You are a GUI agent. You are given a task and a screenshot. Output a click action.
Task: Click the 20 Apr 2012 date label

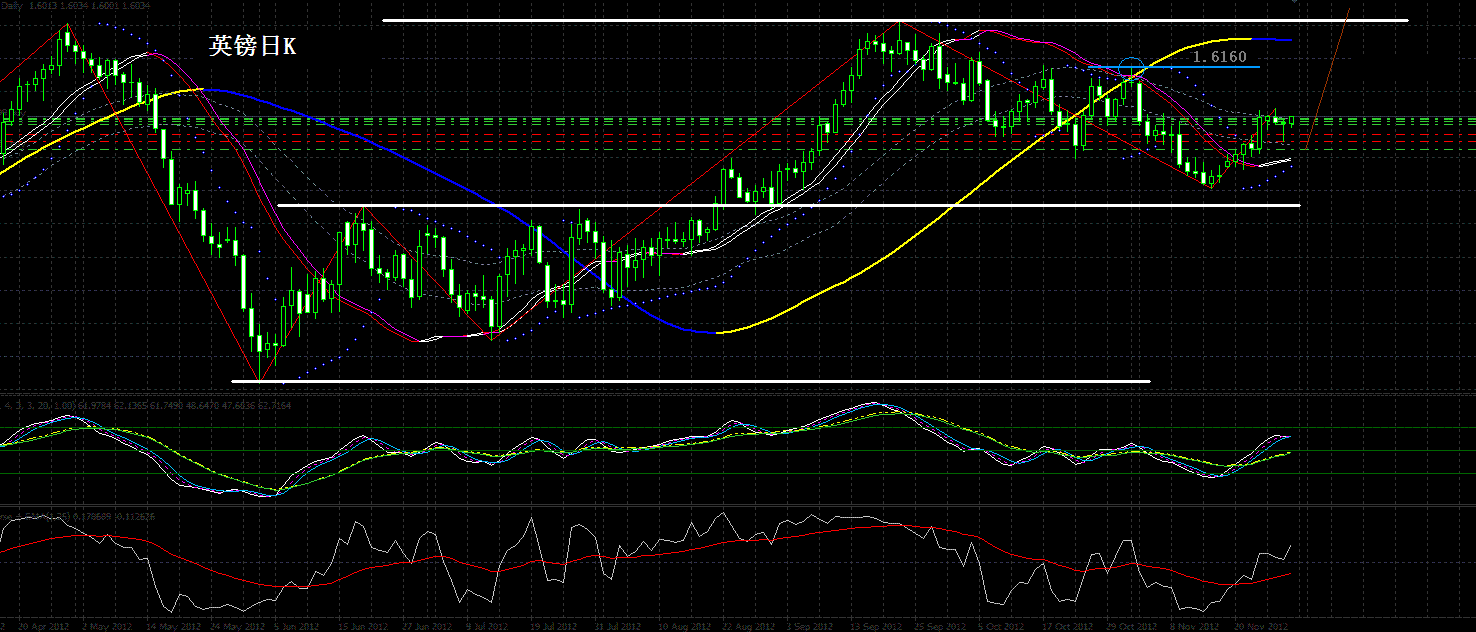[x=43, y=627]
